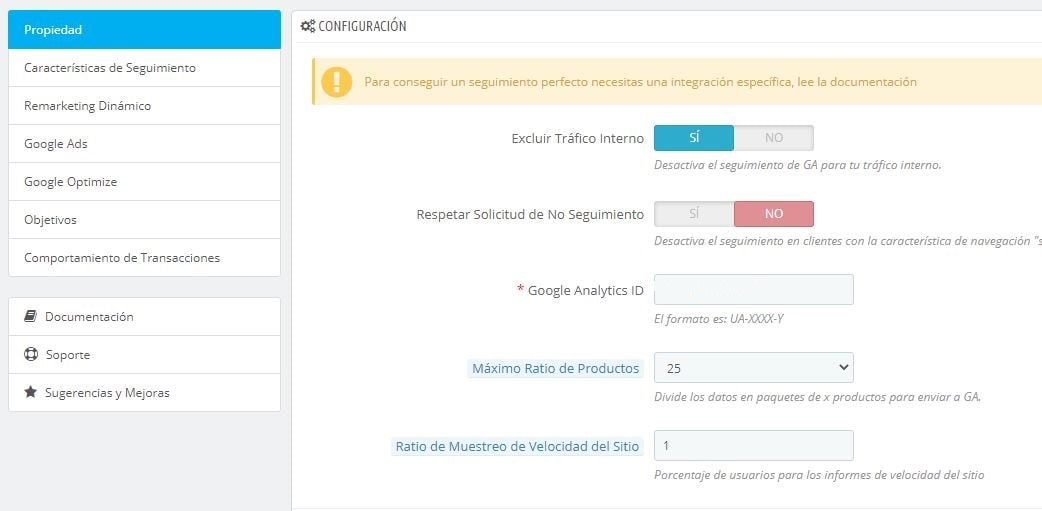
Task: Open the Remarketing Dinámico section
Action: pyautogui.click(x=144, y=106)
